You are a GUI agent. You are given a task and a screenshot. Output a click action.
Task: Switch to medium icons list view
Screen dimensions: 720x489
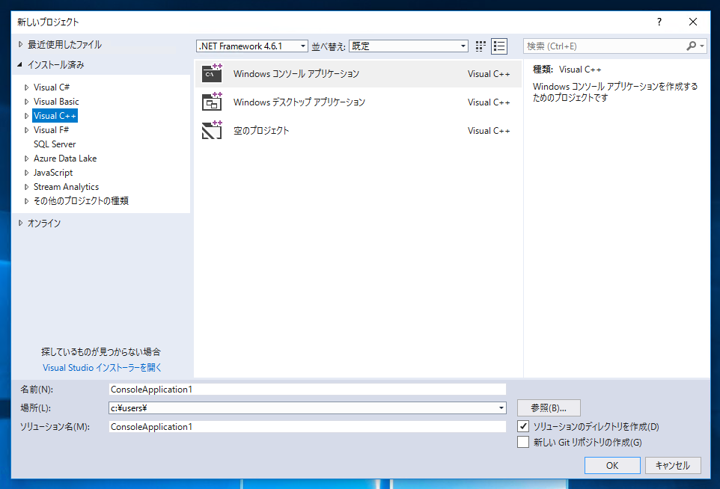(x=499, y=46)
